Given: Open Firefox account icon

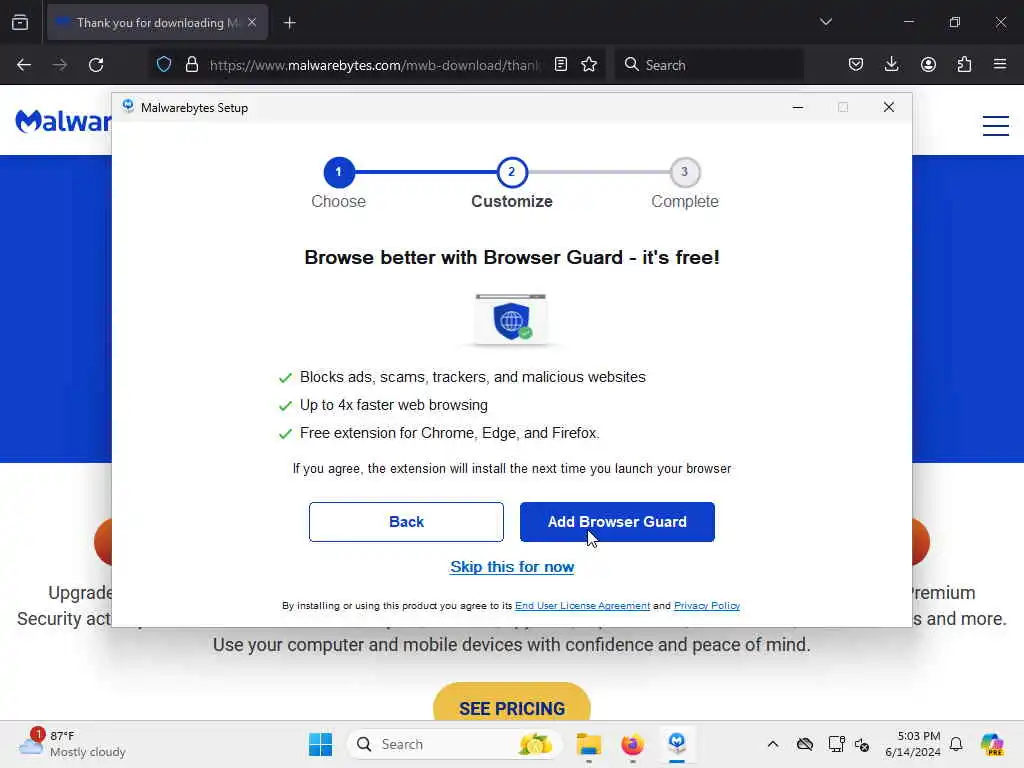Looking at the screenshot, I should tap(928, 64).
